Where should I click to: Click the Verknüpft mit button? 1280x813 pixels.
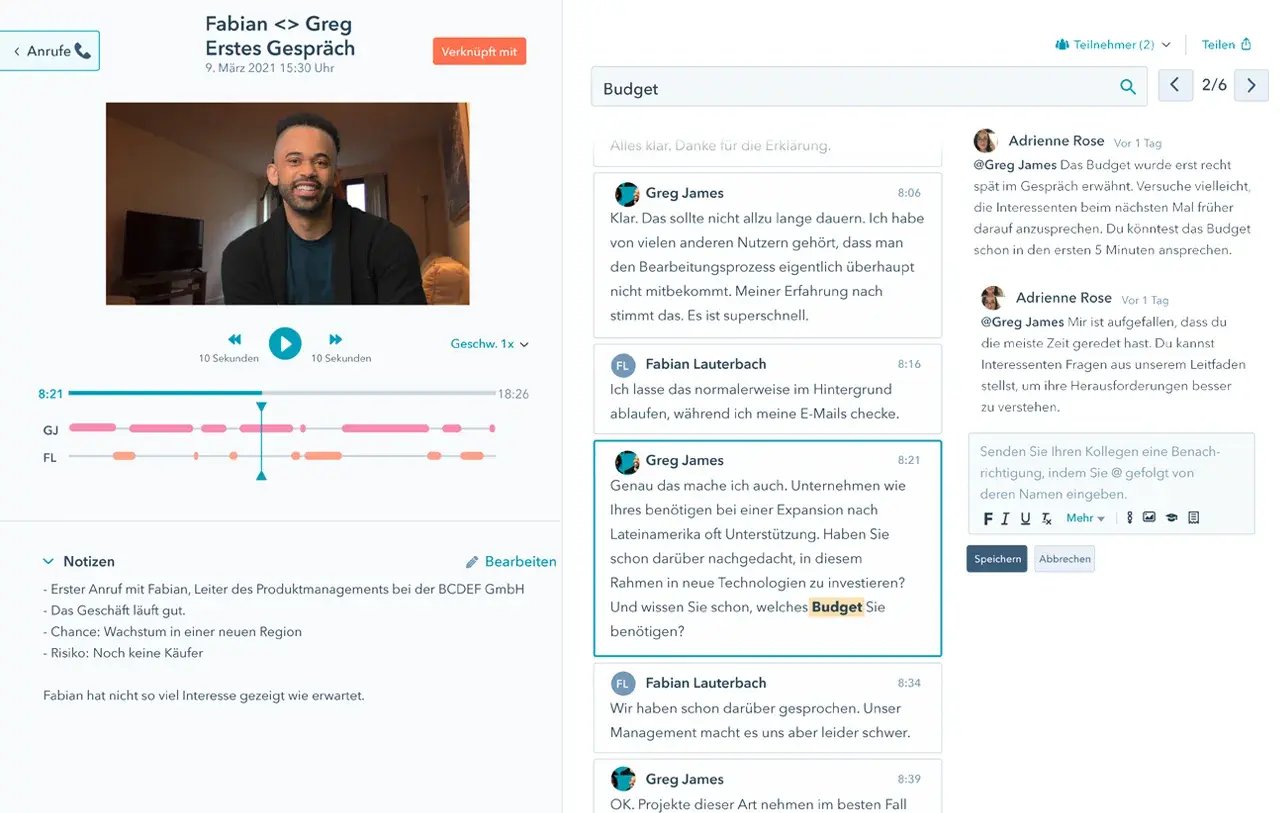480,51
